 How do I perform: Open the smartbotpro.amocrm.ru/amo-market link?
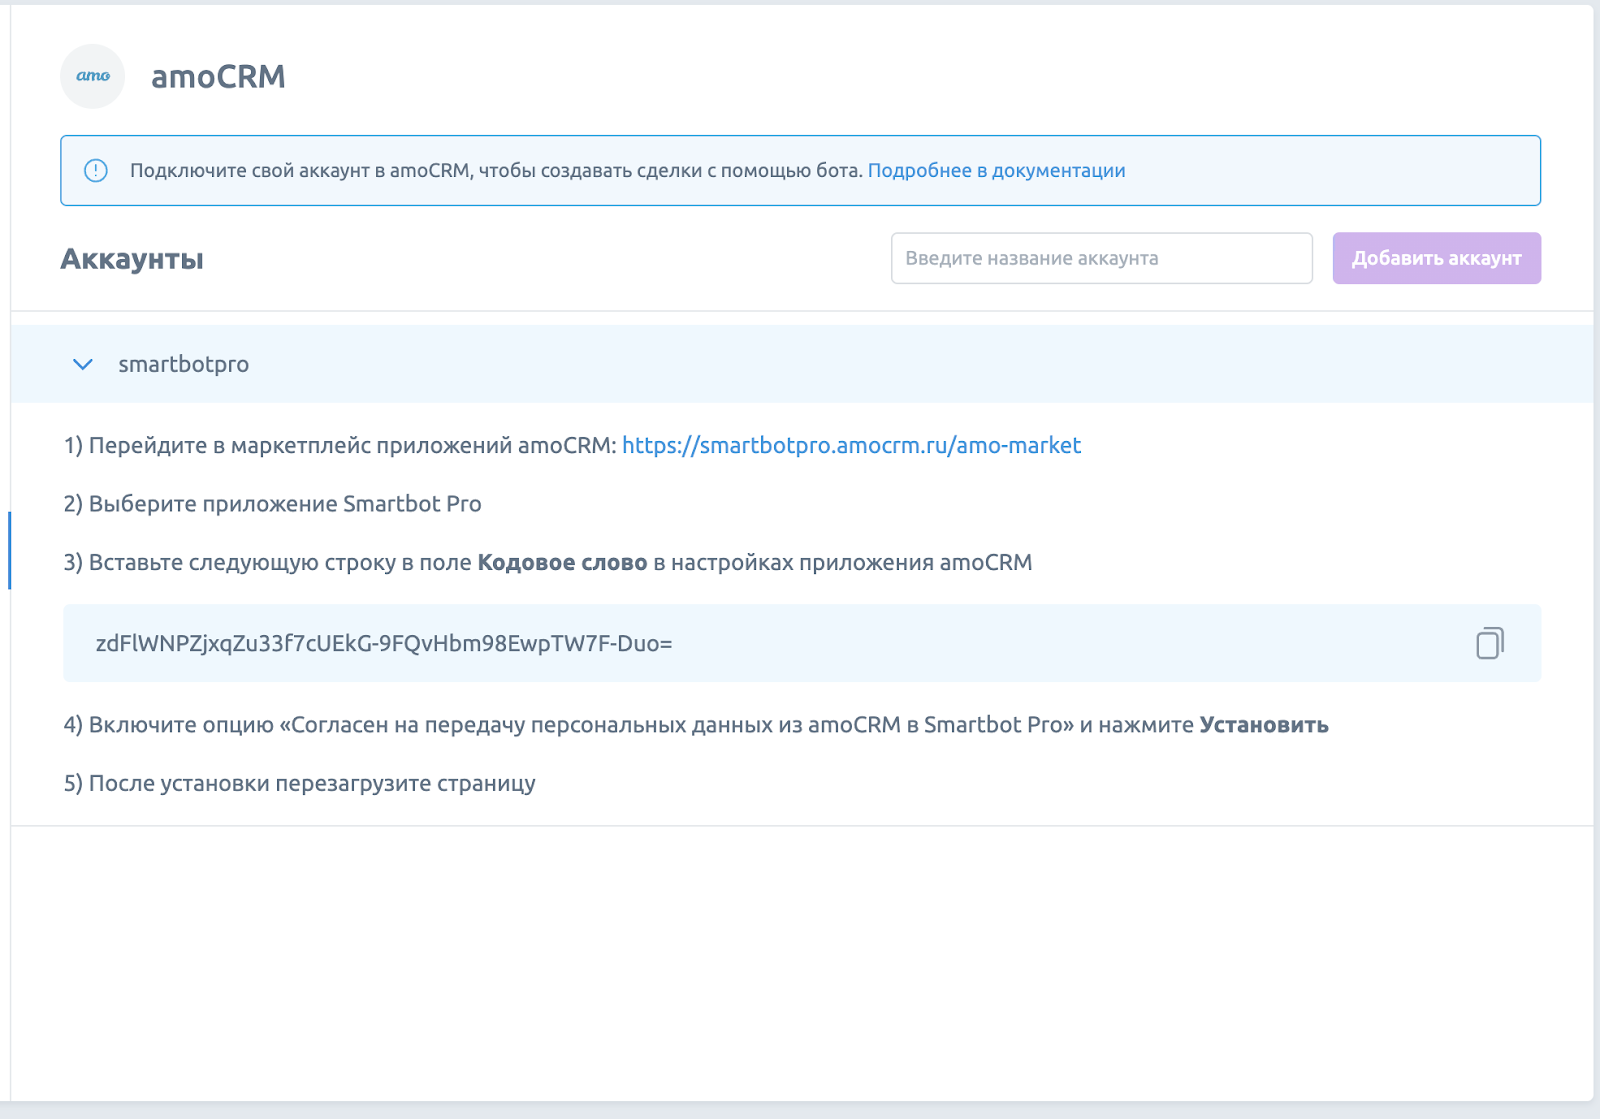tap(851, 446)
